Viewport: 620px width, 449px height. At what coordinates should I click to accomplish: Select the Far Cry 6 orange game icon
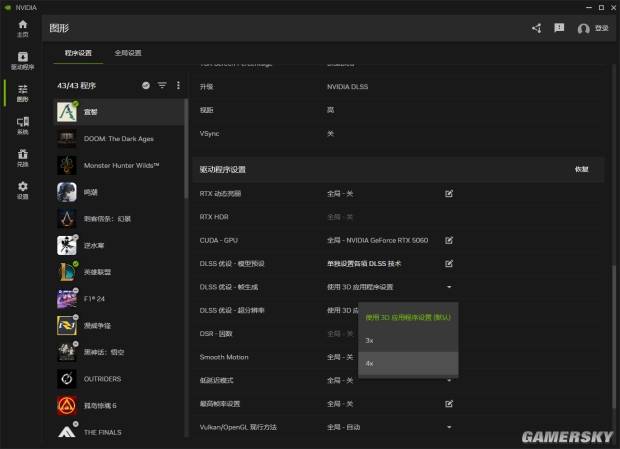(67, 406)
